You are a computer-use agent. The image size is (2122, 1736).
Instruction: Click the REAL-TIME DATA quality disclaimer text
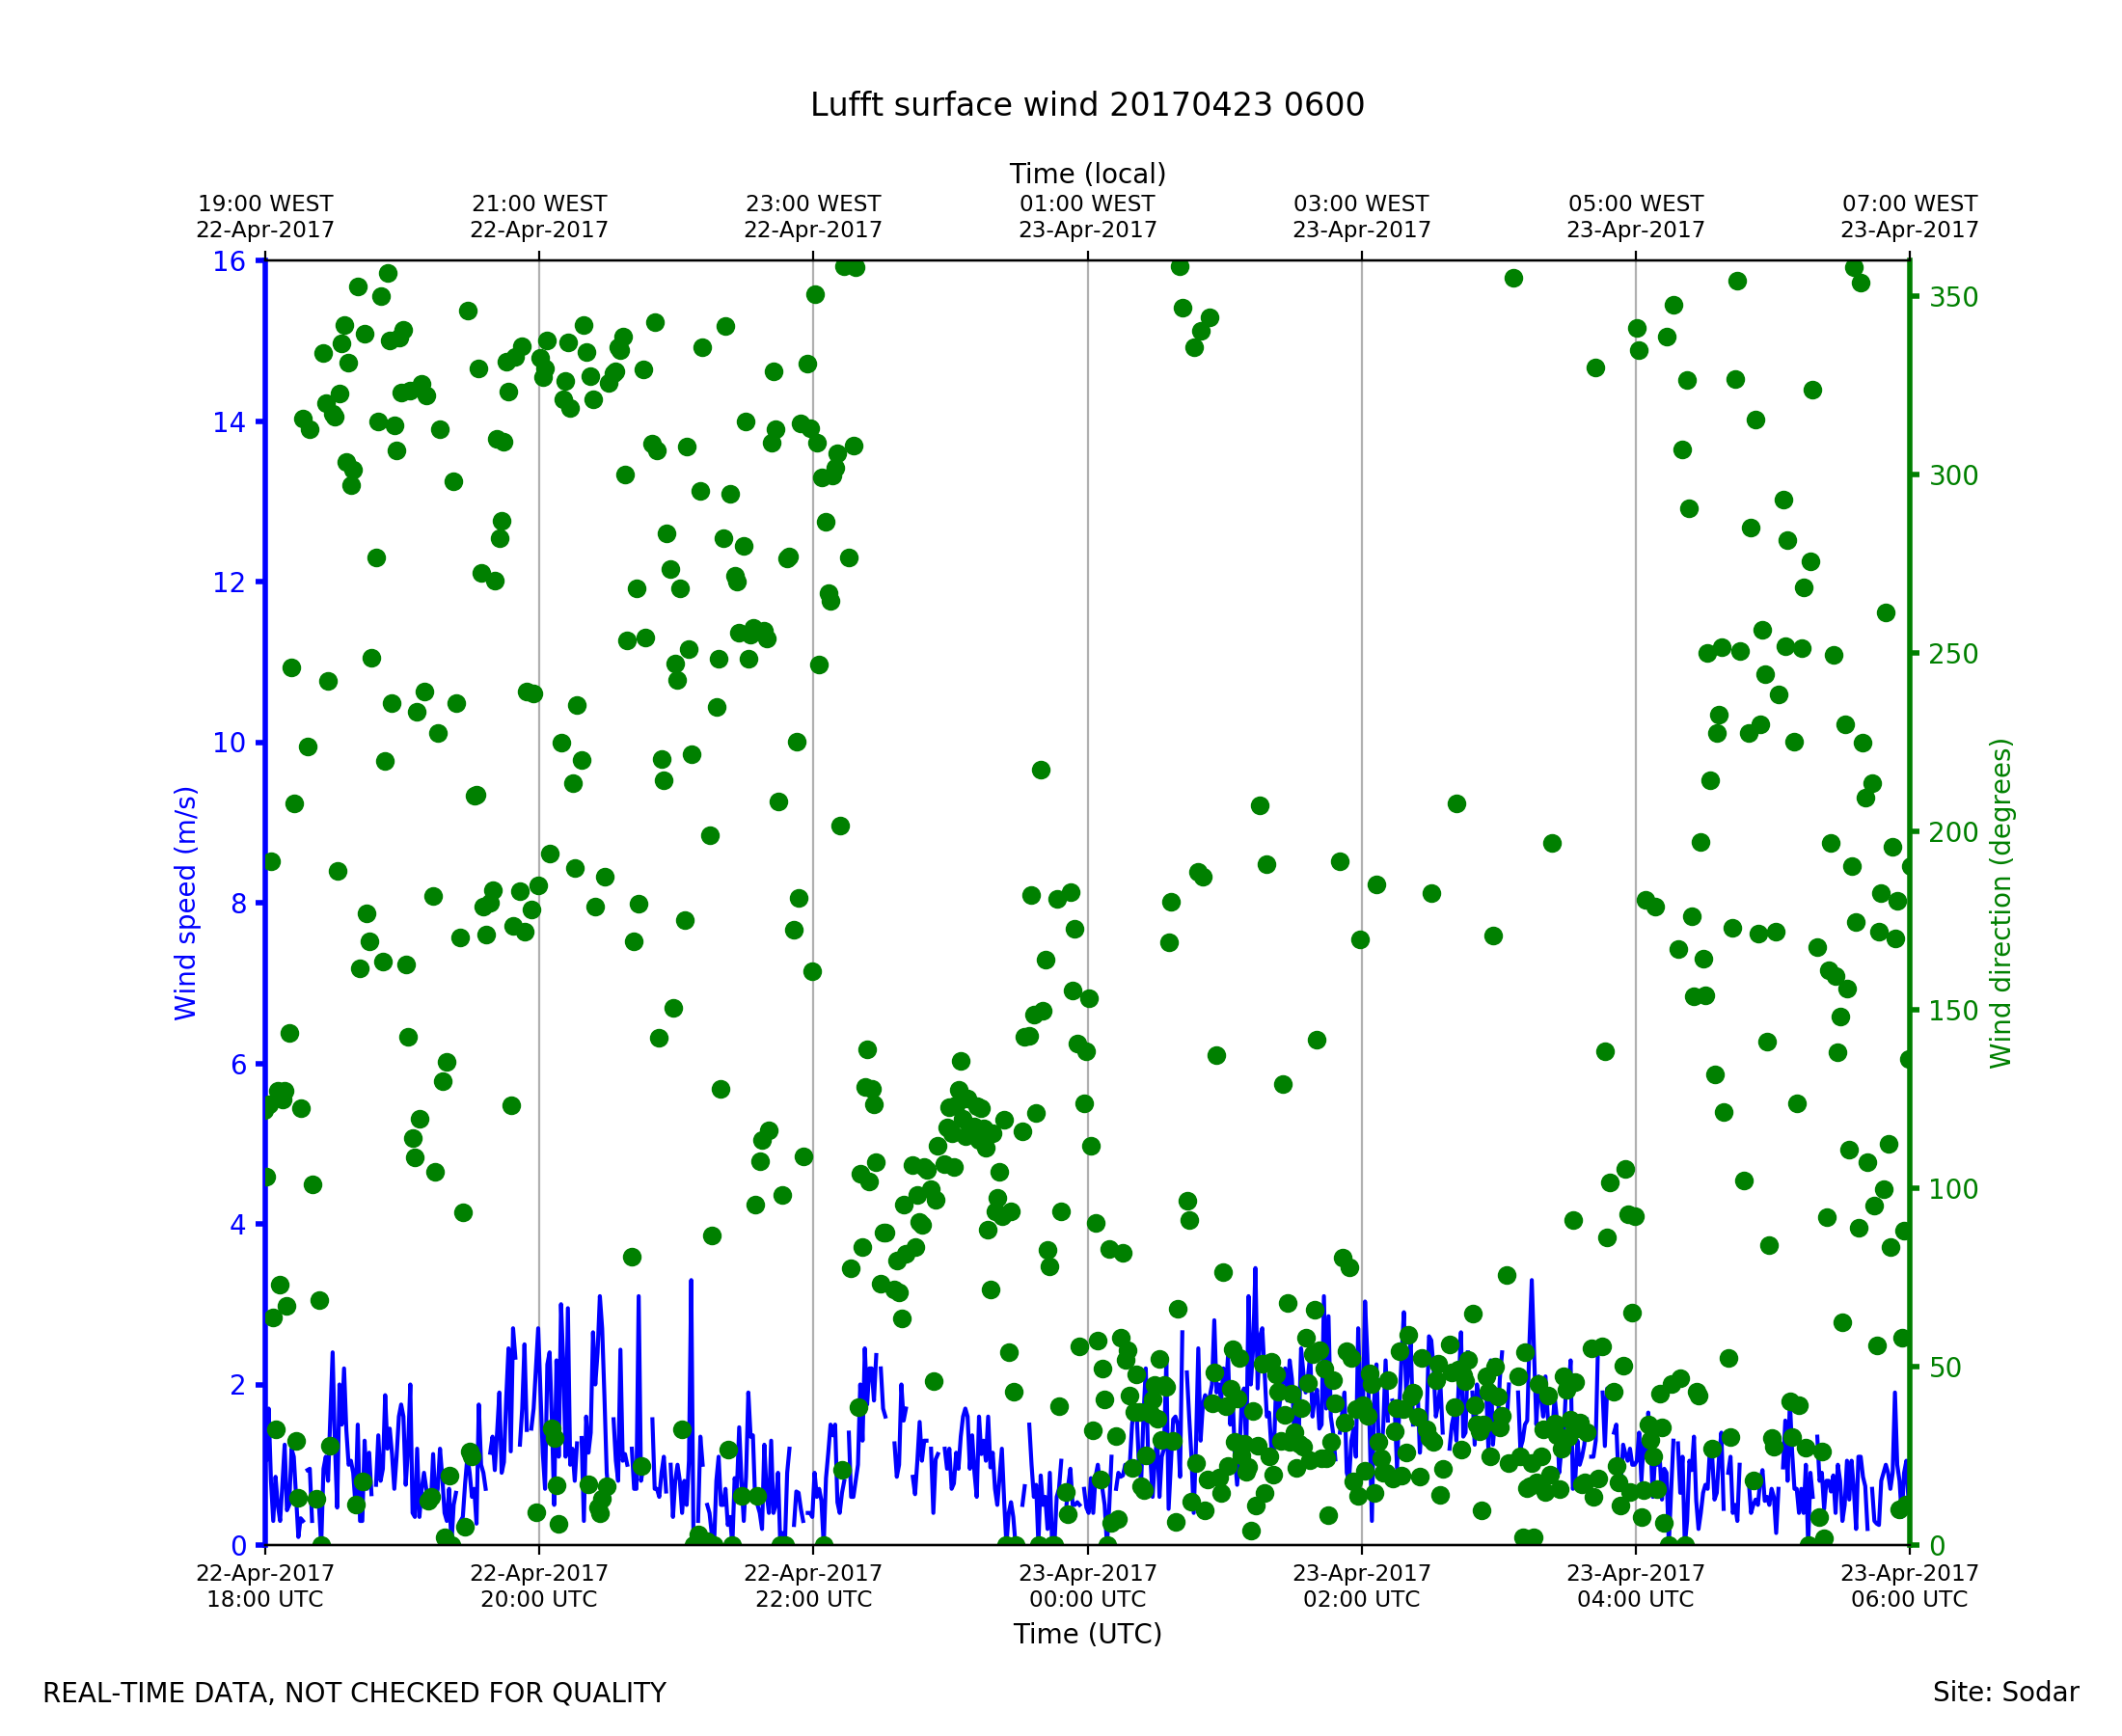coord(354,1693)
